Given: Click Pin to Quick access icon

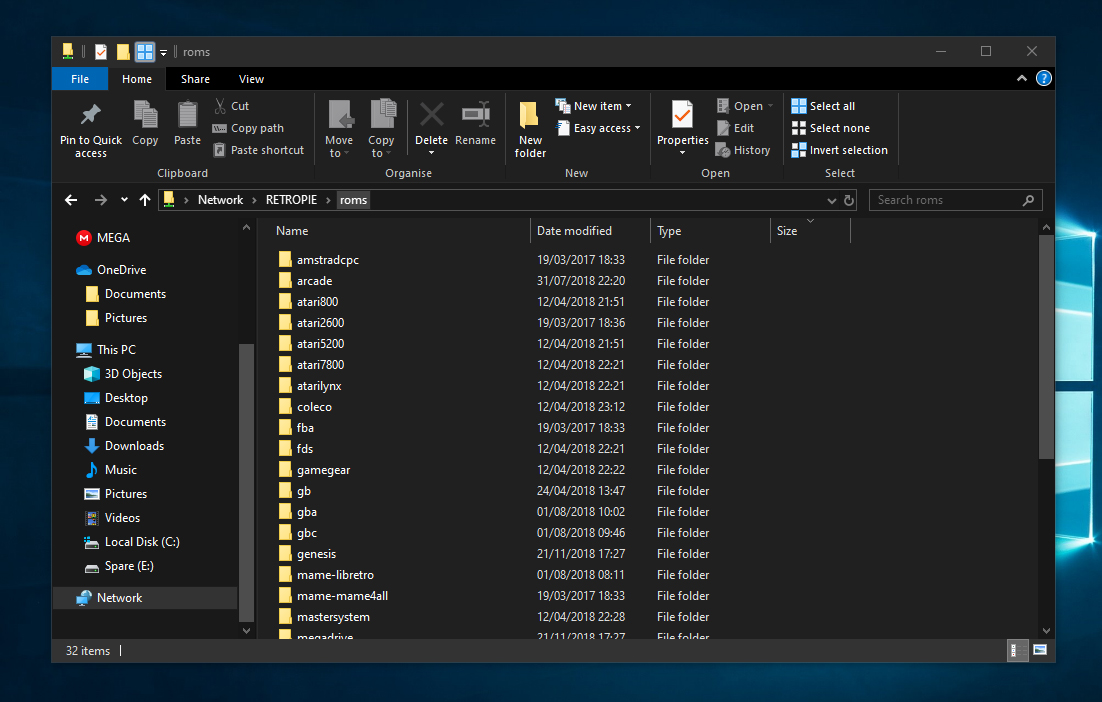Looking at the screenshot, I should point(91,115).
